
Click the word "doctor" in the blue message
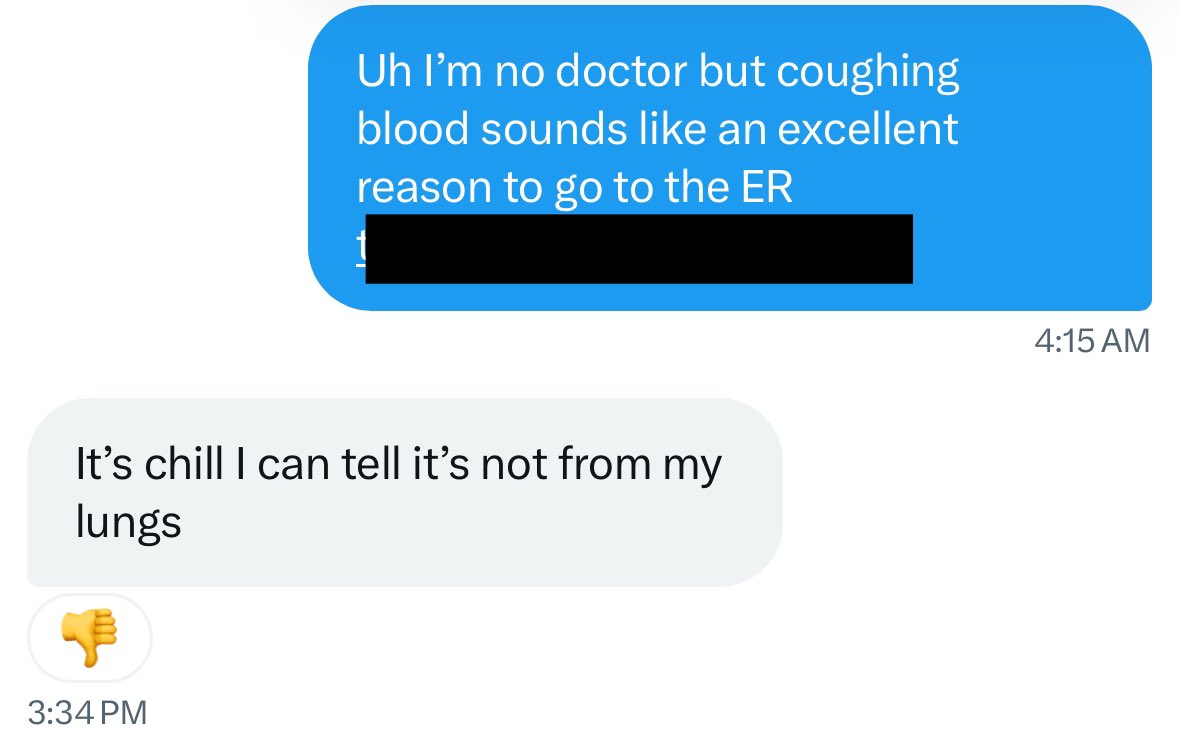(x=621, y=71)
